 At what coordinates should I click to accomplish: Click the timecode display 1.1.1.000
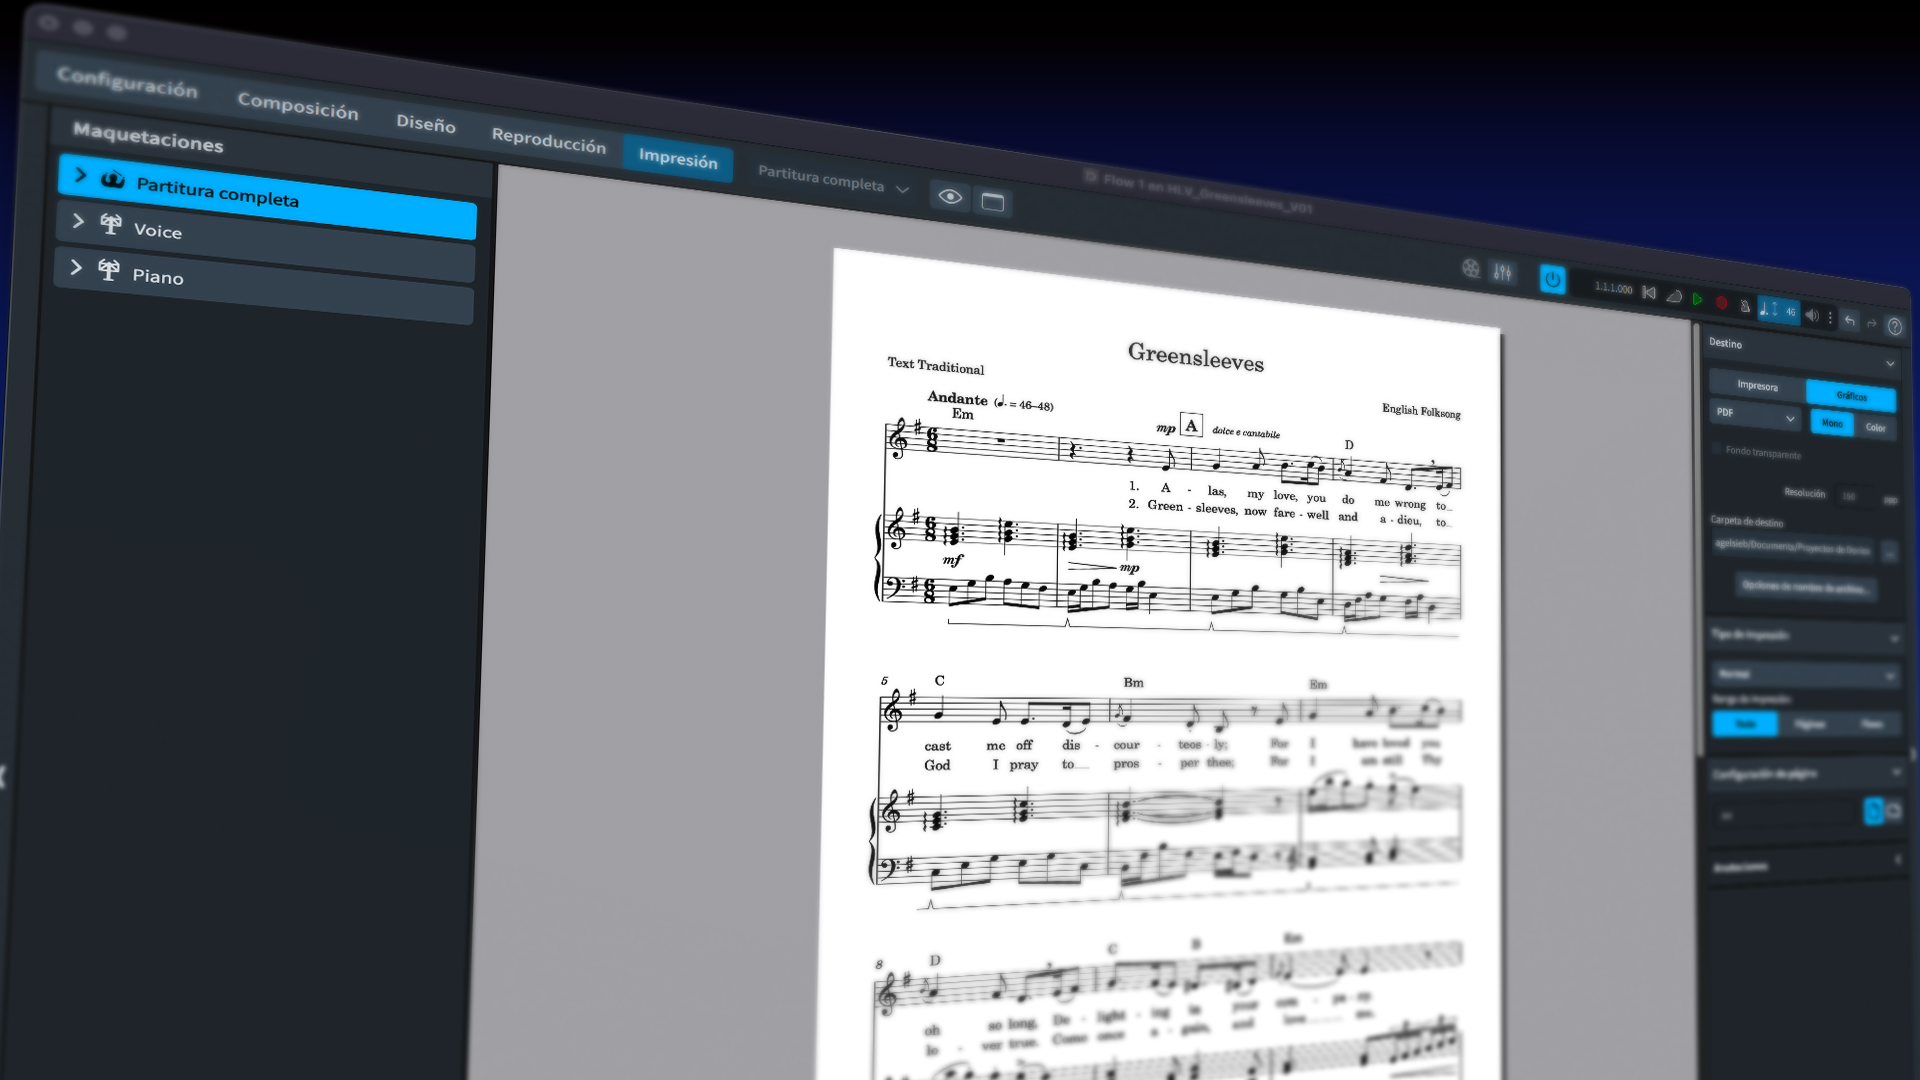click(1612, 288)
